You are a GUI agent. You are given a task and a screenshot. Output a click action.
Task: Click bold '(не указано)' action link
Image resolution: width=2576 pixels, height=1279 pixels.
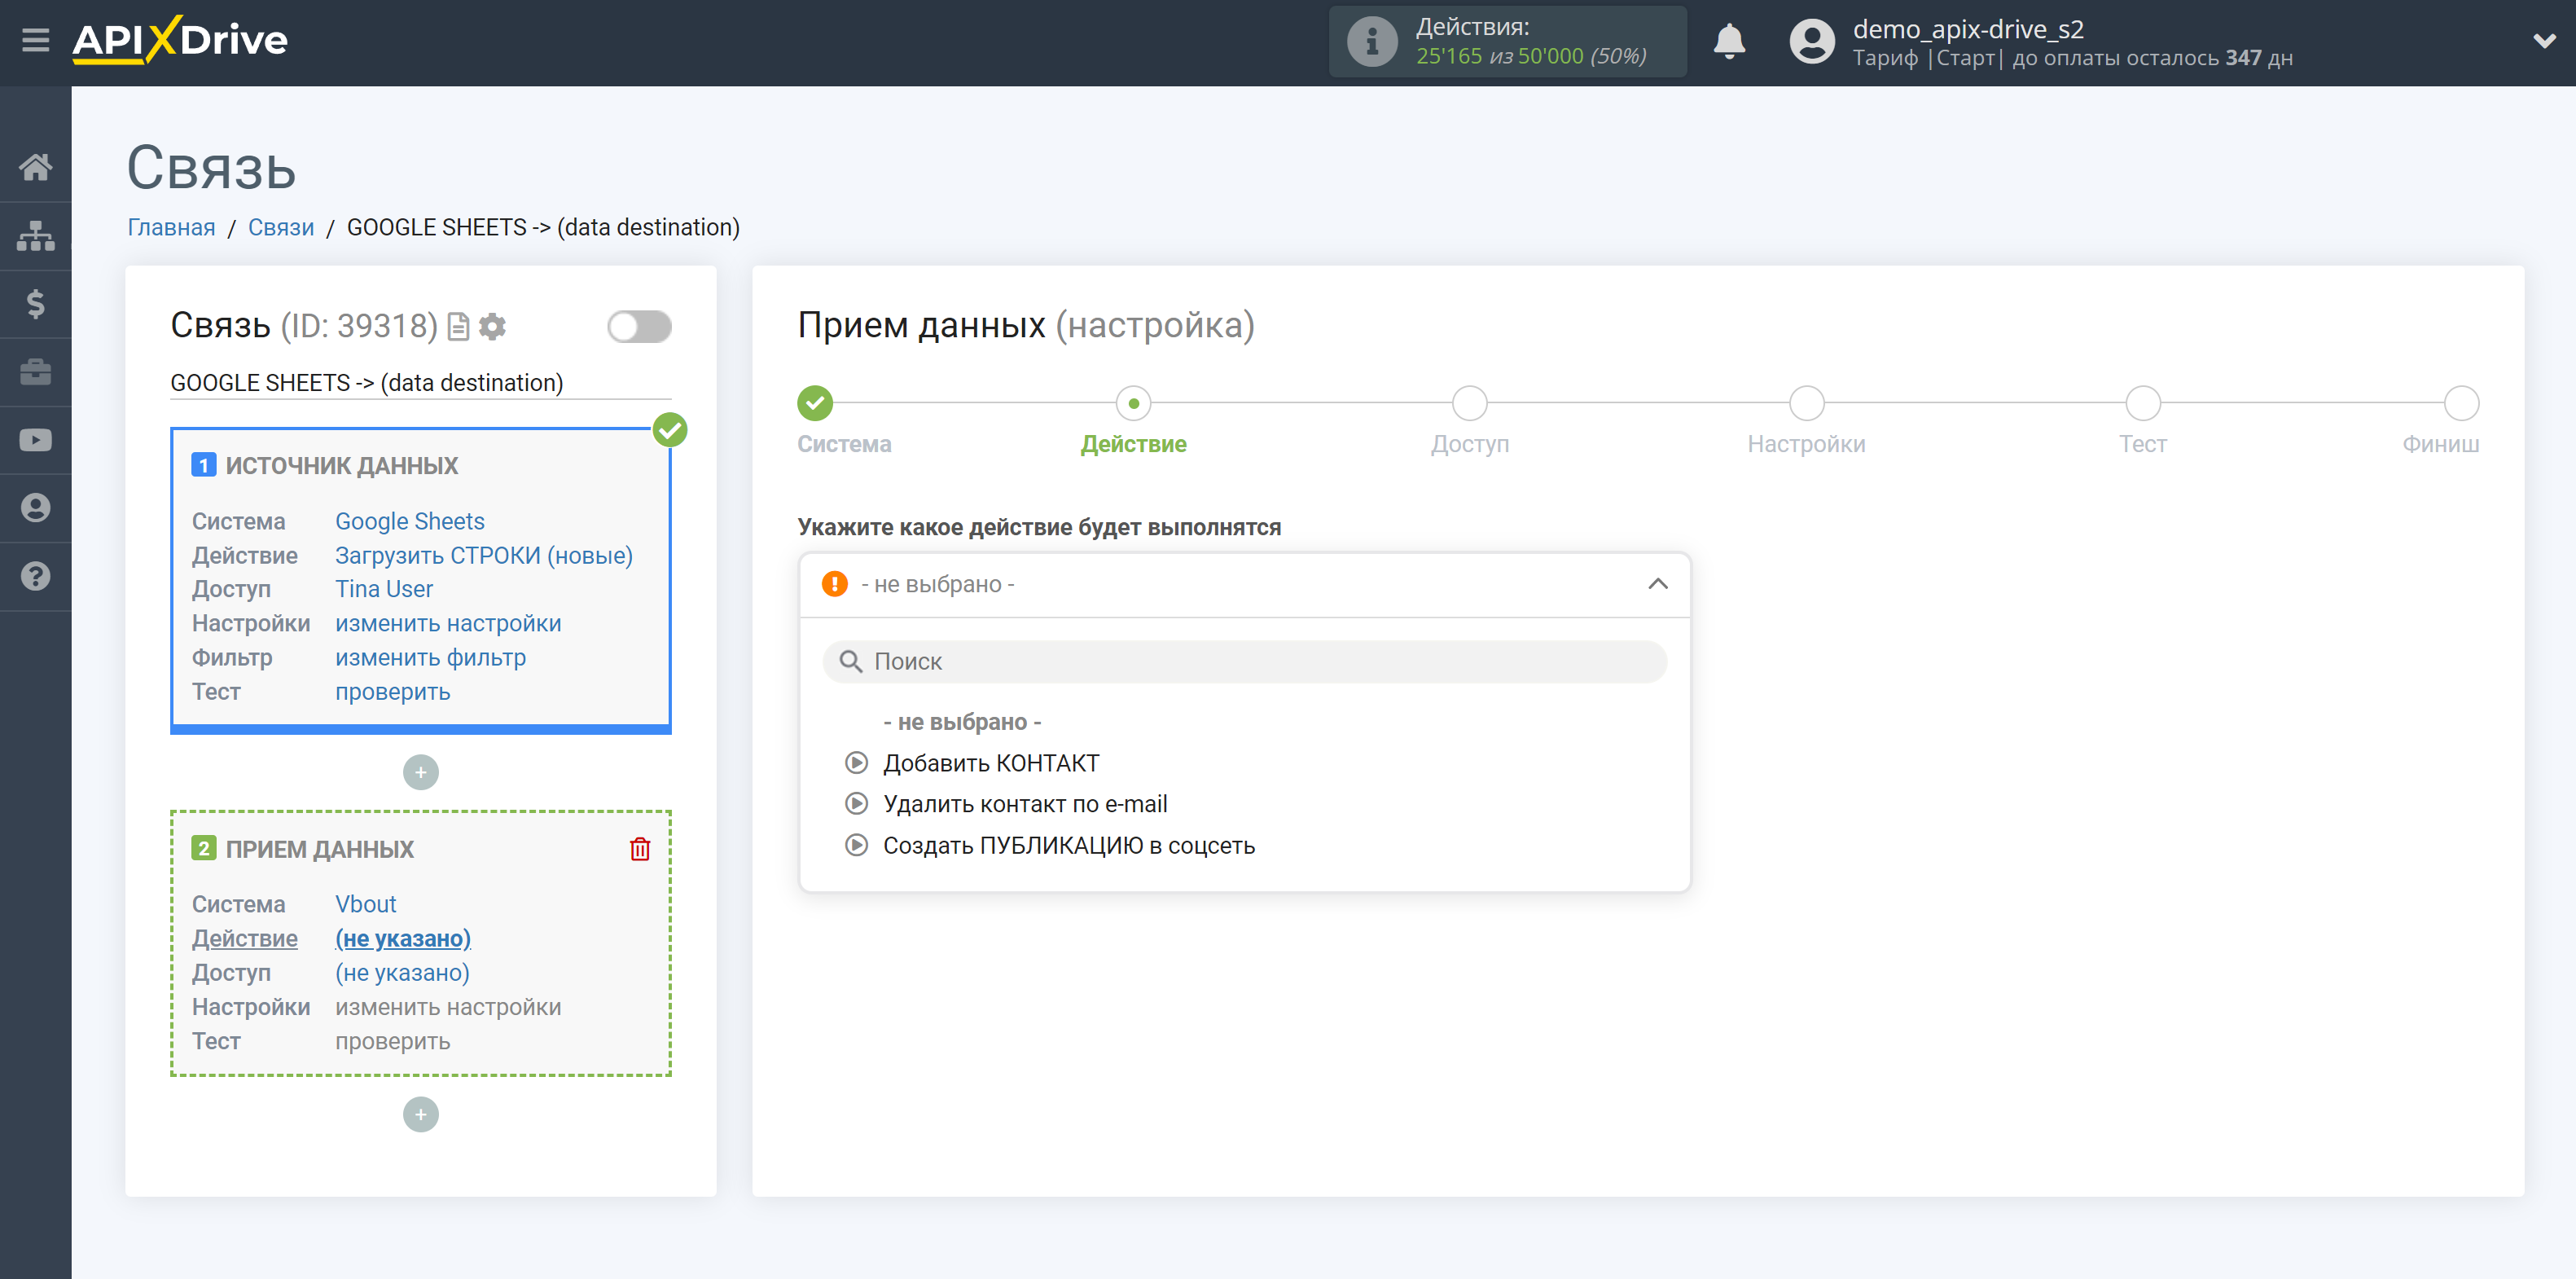(403, 938)
